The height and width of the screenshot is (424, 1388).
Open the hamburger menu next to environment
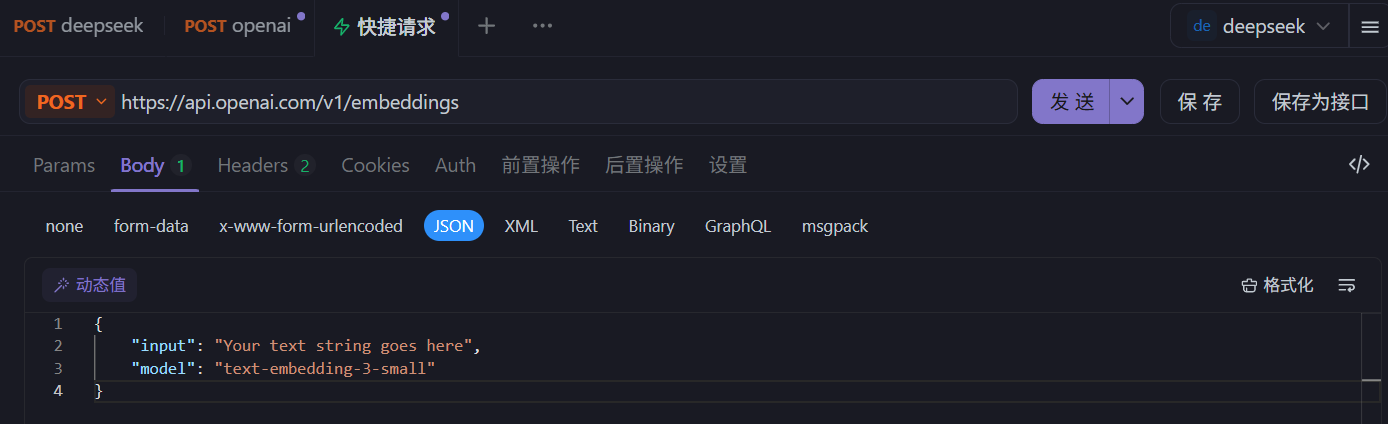click(x=1369, y=27)
